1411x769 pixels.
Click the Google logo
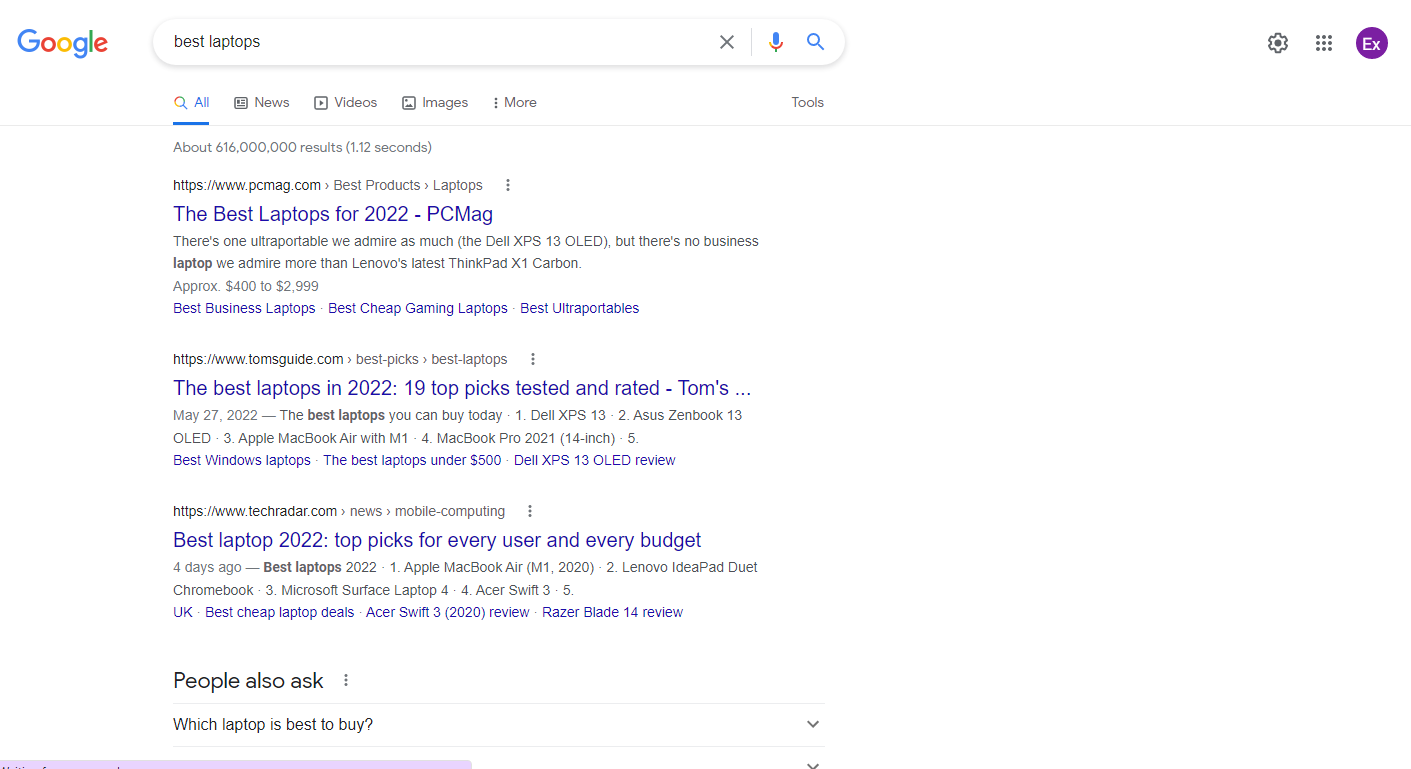62,43
